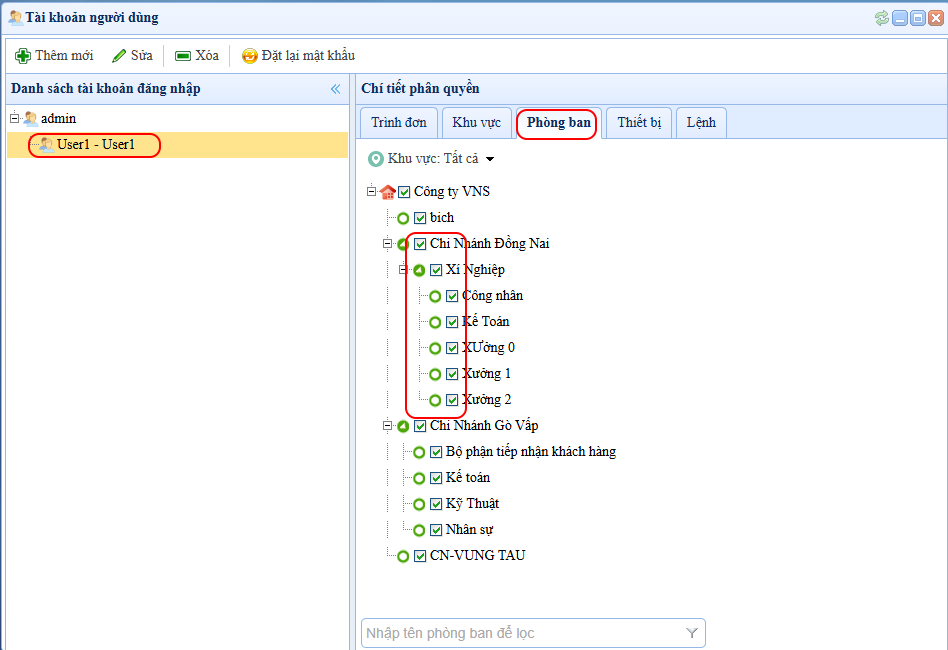Image resolution: width=948 pixels, height=650 pixels.
Task: Collapse the account list panel with double-arrow
Action: 336,89
